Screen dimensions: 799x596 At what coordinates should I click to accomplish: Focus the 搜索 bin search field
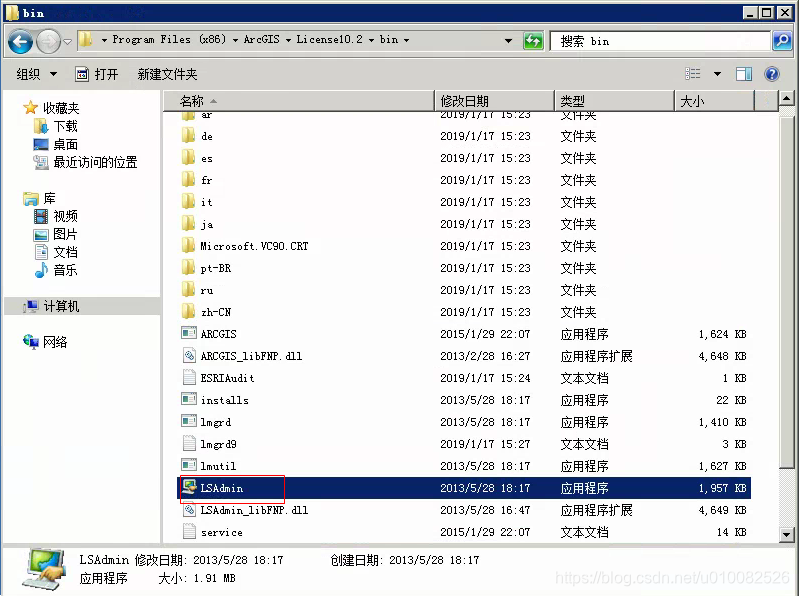click(x=660, y=41)
